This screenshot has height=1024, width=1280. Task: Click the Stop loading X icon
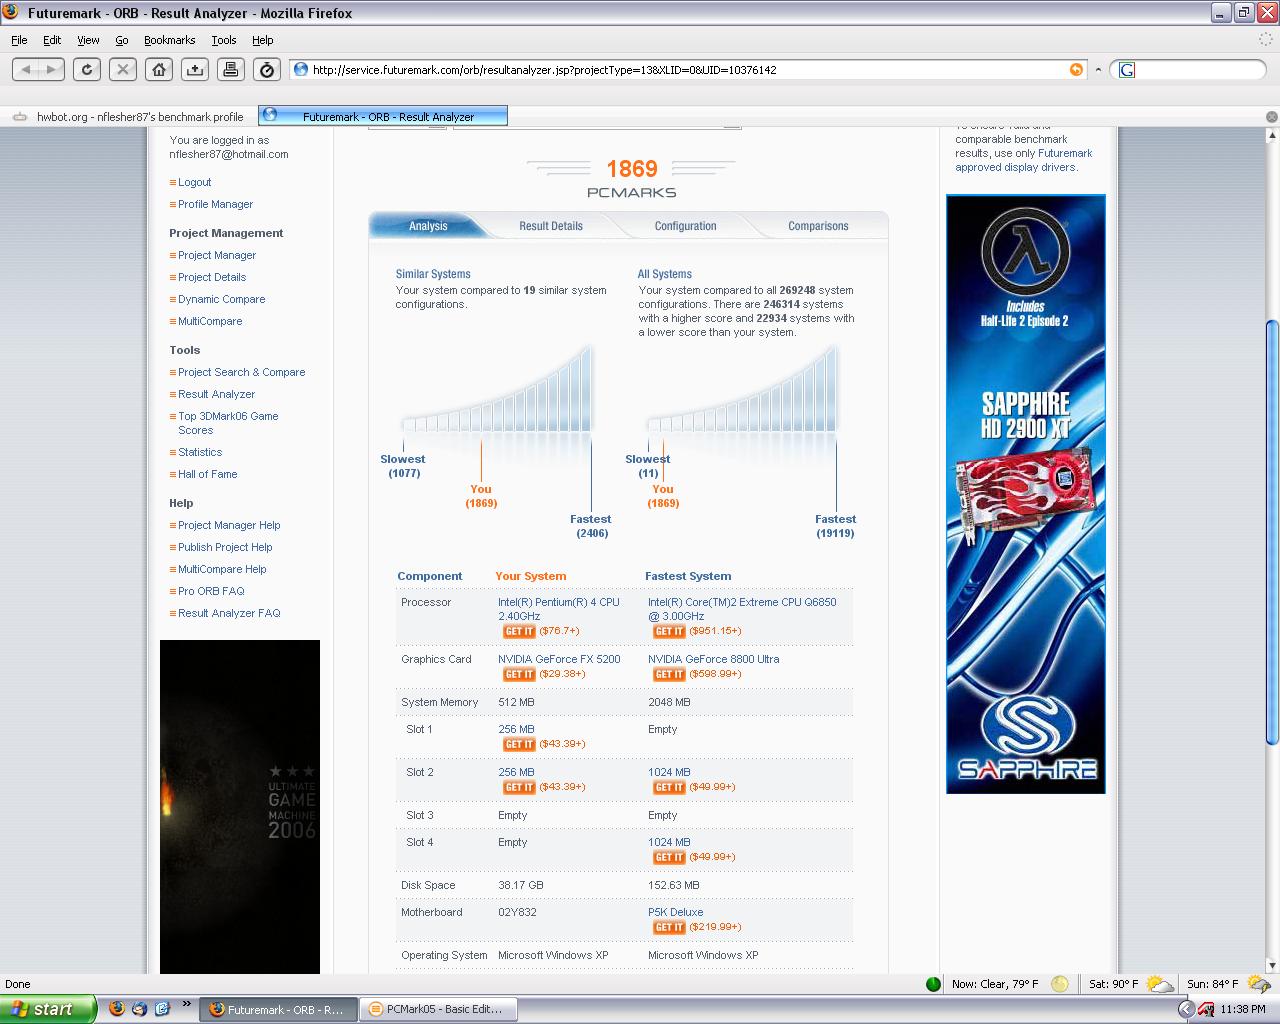tap(123, 69)
